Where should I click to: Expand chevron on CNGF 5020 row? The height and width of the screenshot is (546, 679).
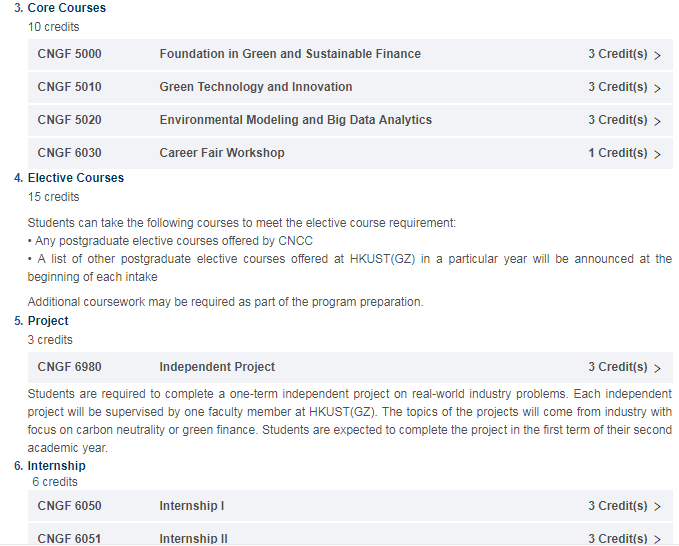coord(657,121)
